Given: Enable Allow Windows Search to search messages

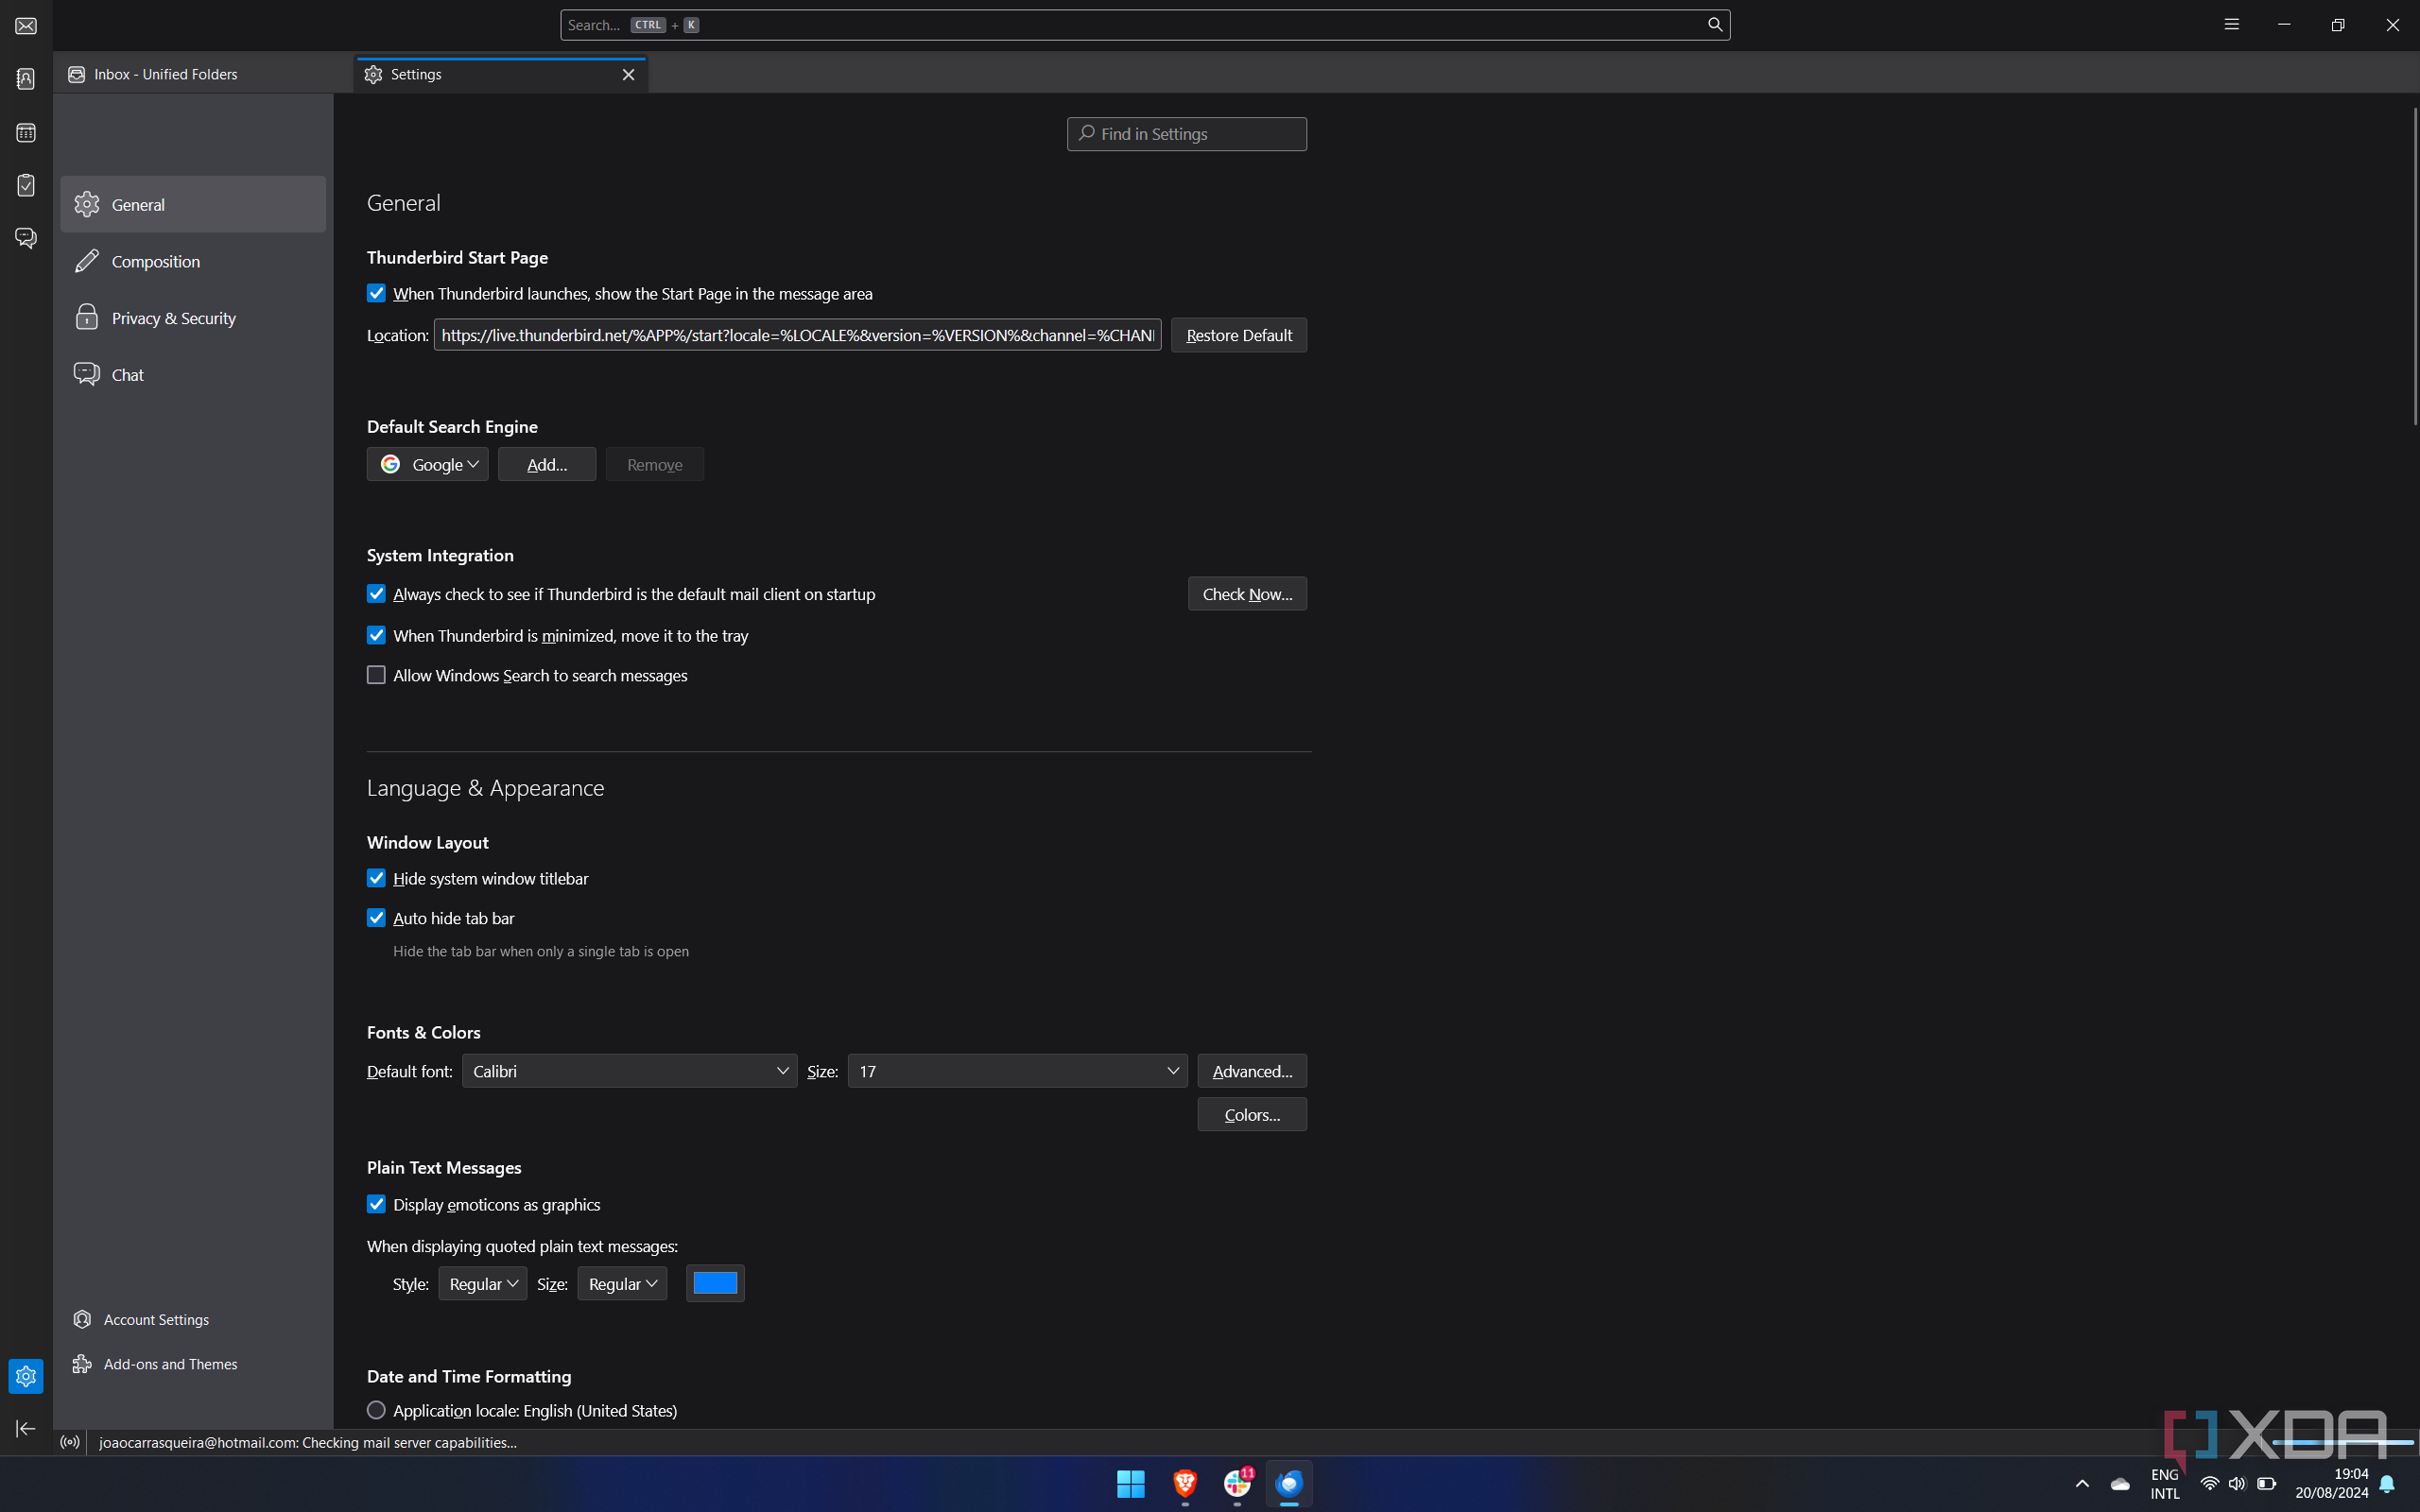Looking at the screenshot, I should click(376, 675).
